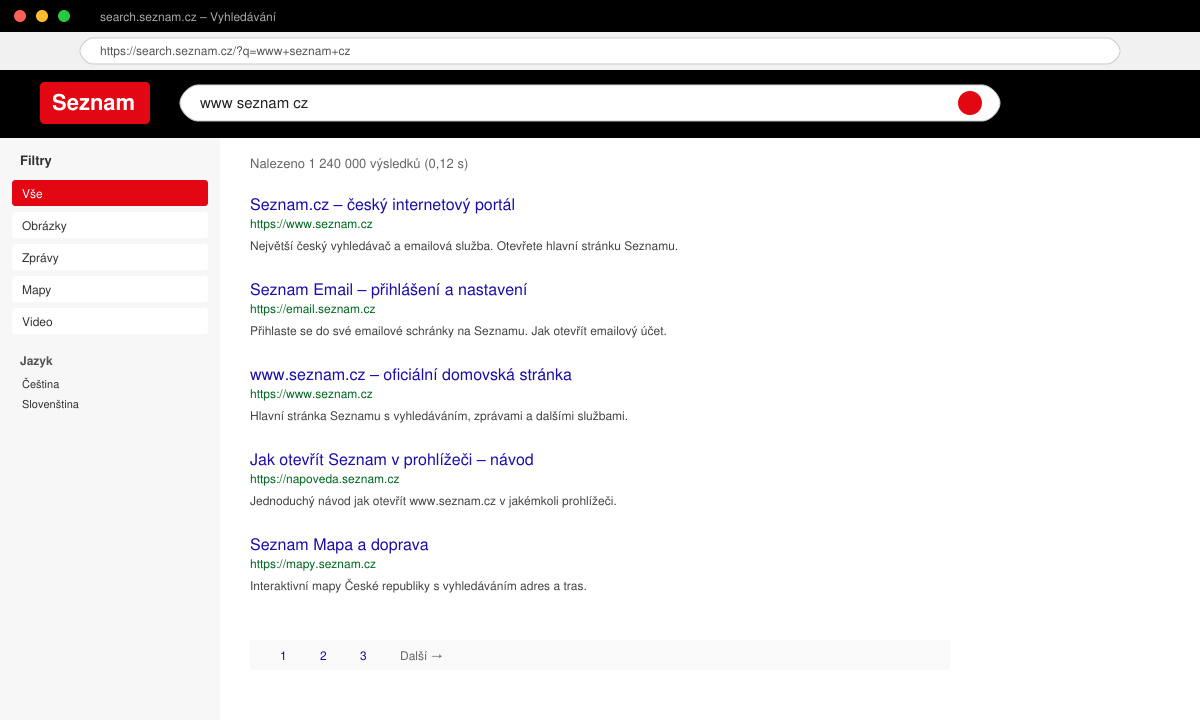Click the snippet "Interaktivní mapy České republiky"
Viewport: 1200px width, 720px height.
click(418, 586)
